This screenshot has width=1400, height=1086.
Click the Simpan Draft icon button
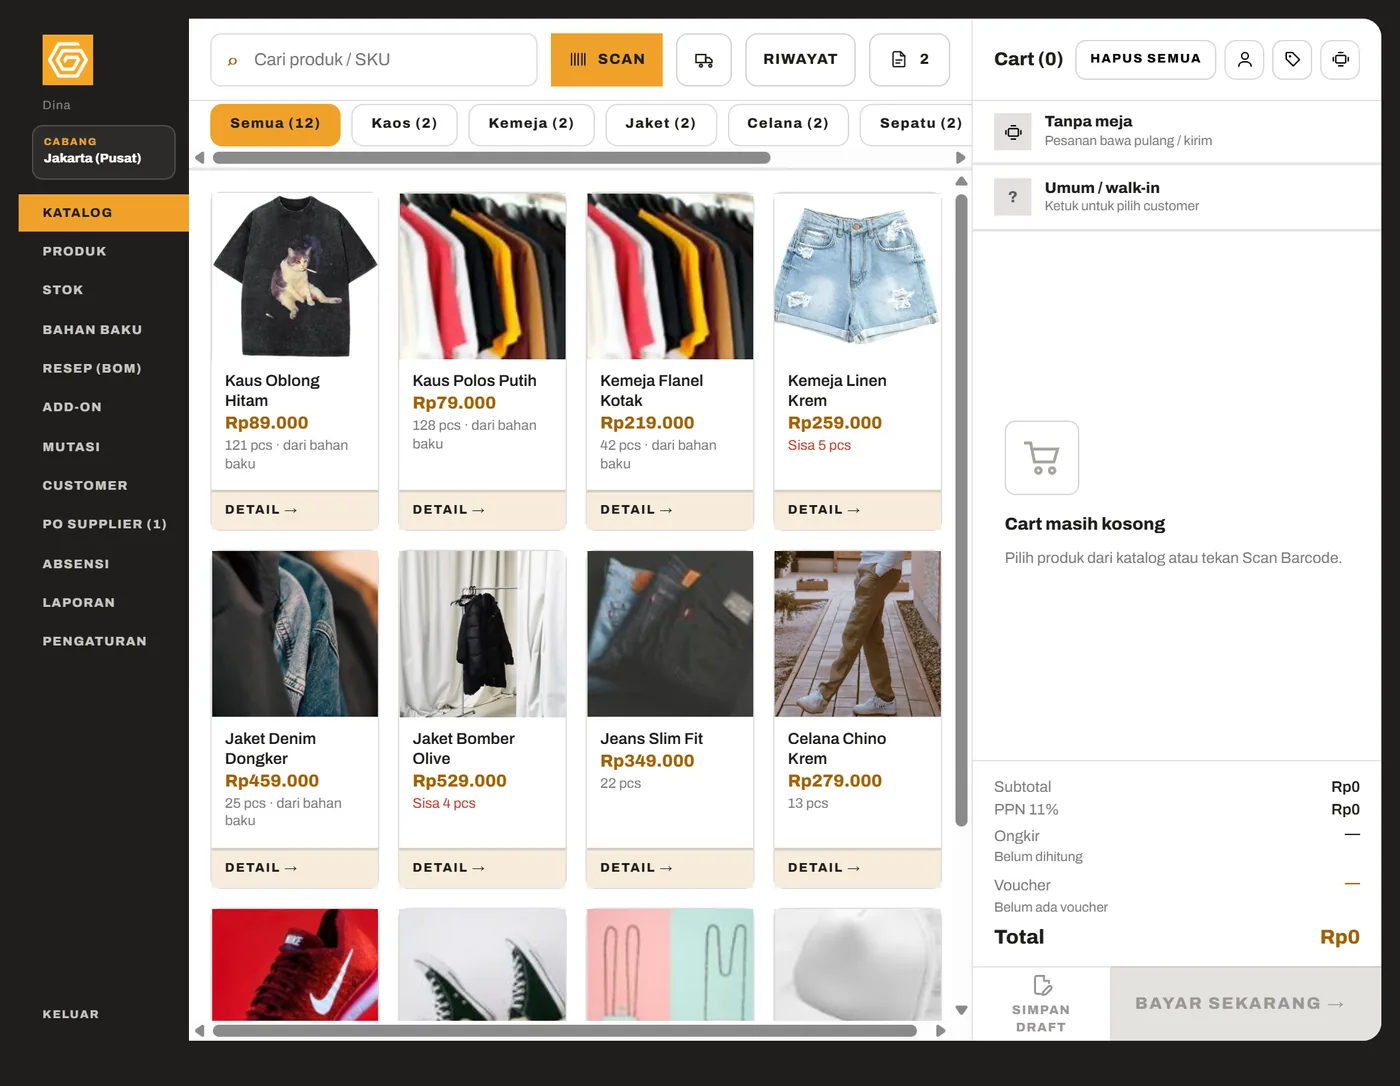coord(1041,1004)
